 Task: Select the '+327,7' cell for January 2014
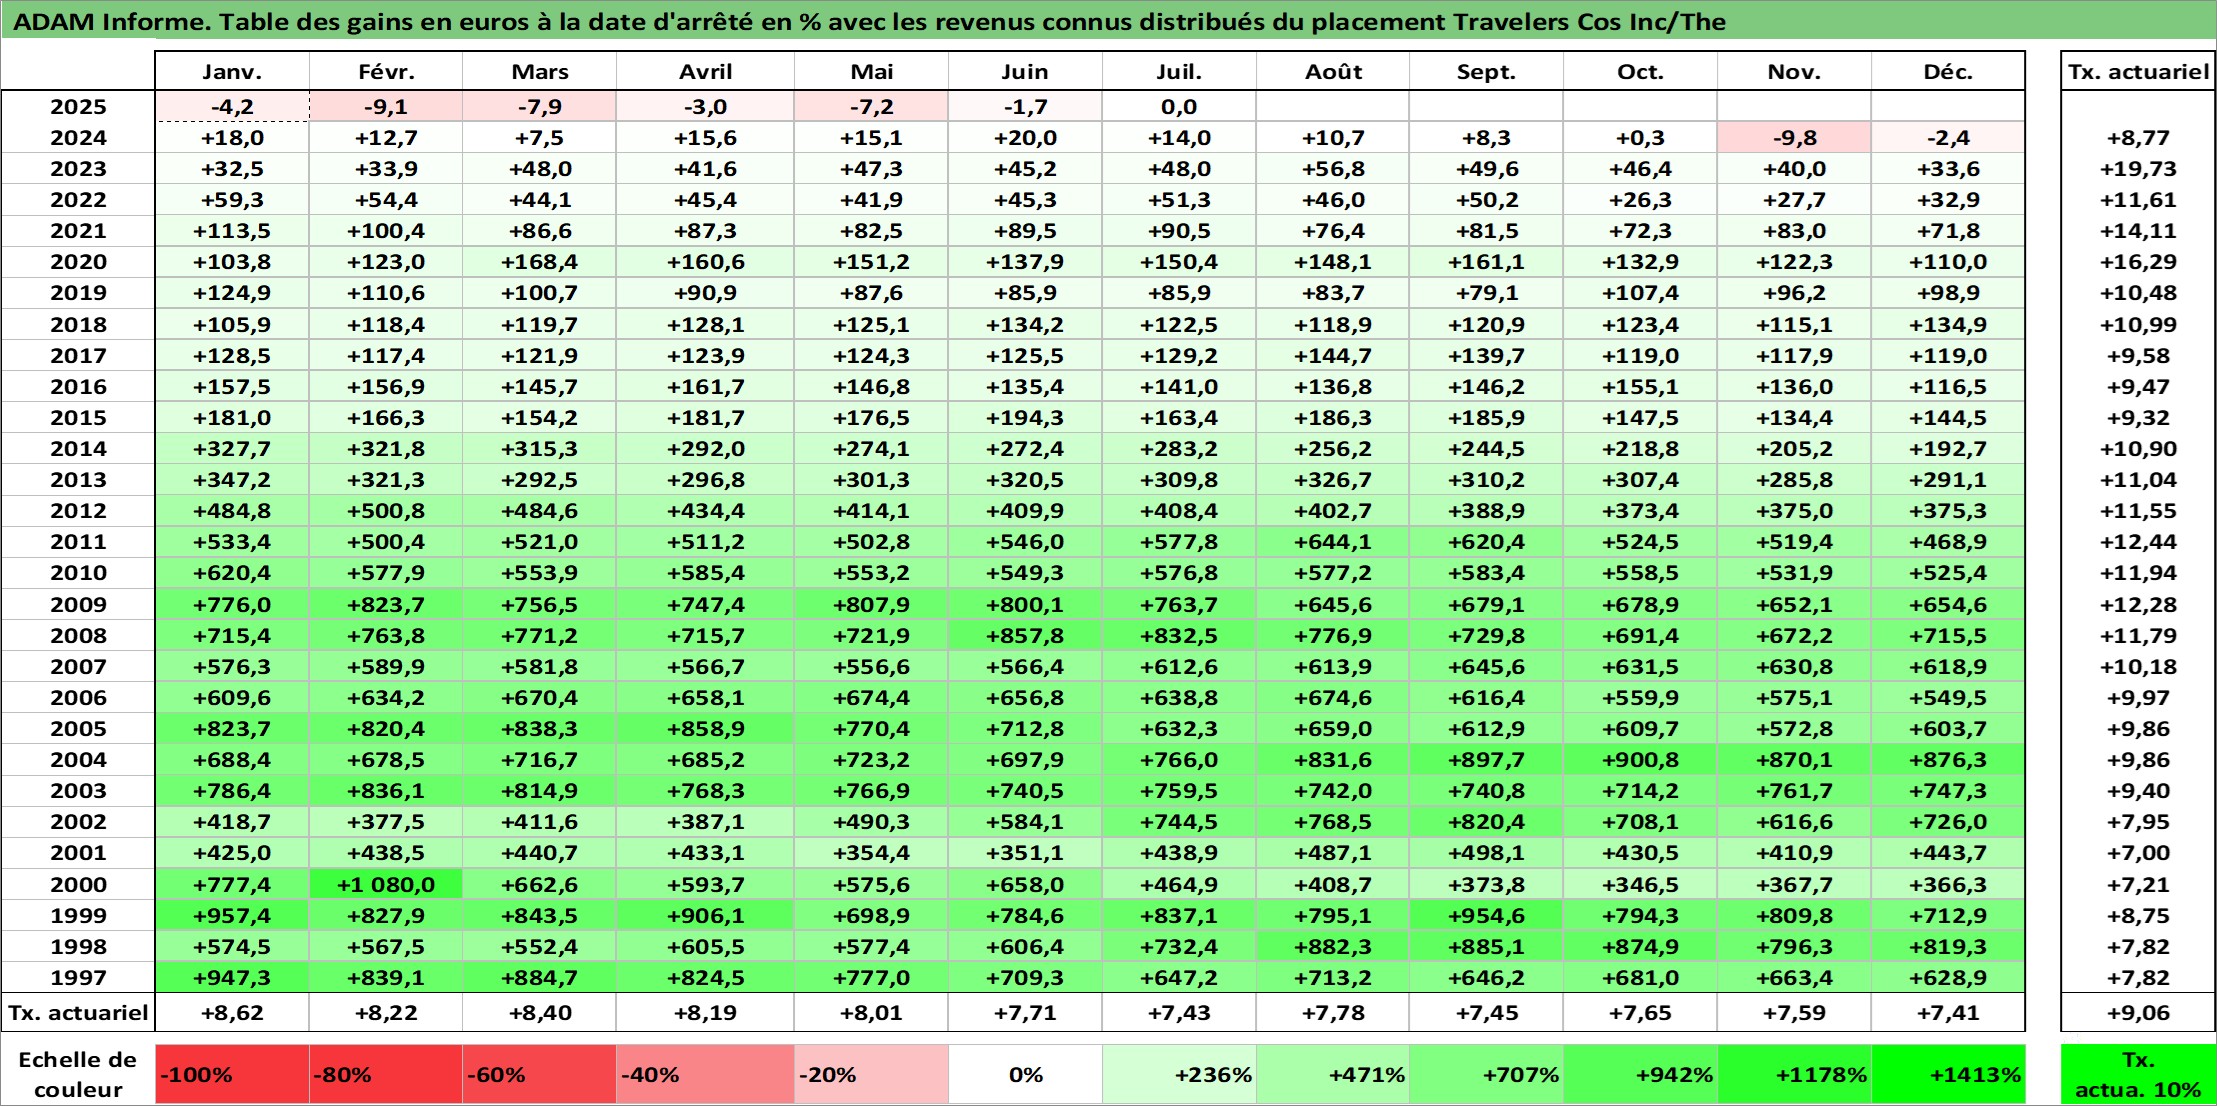coord(232,449)
